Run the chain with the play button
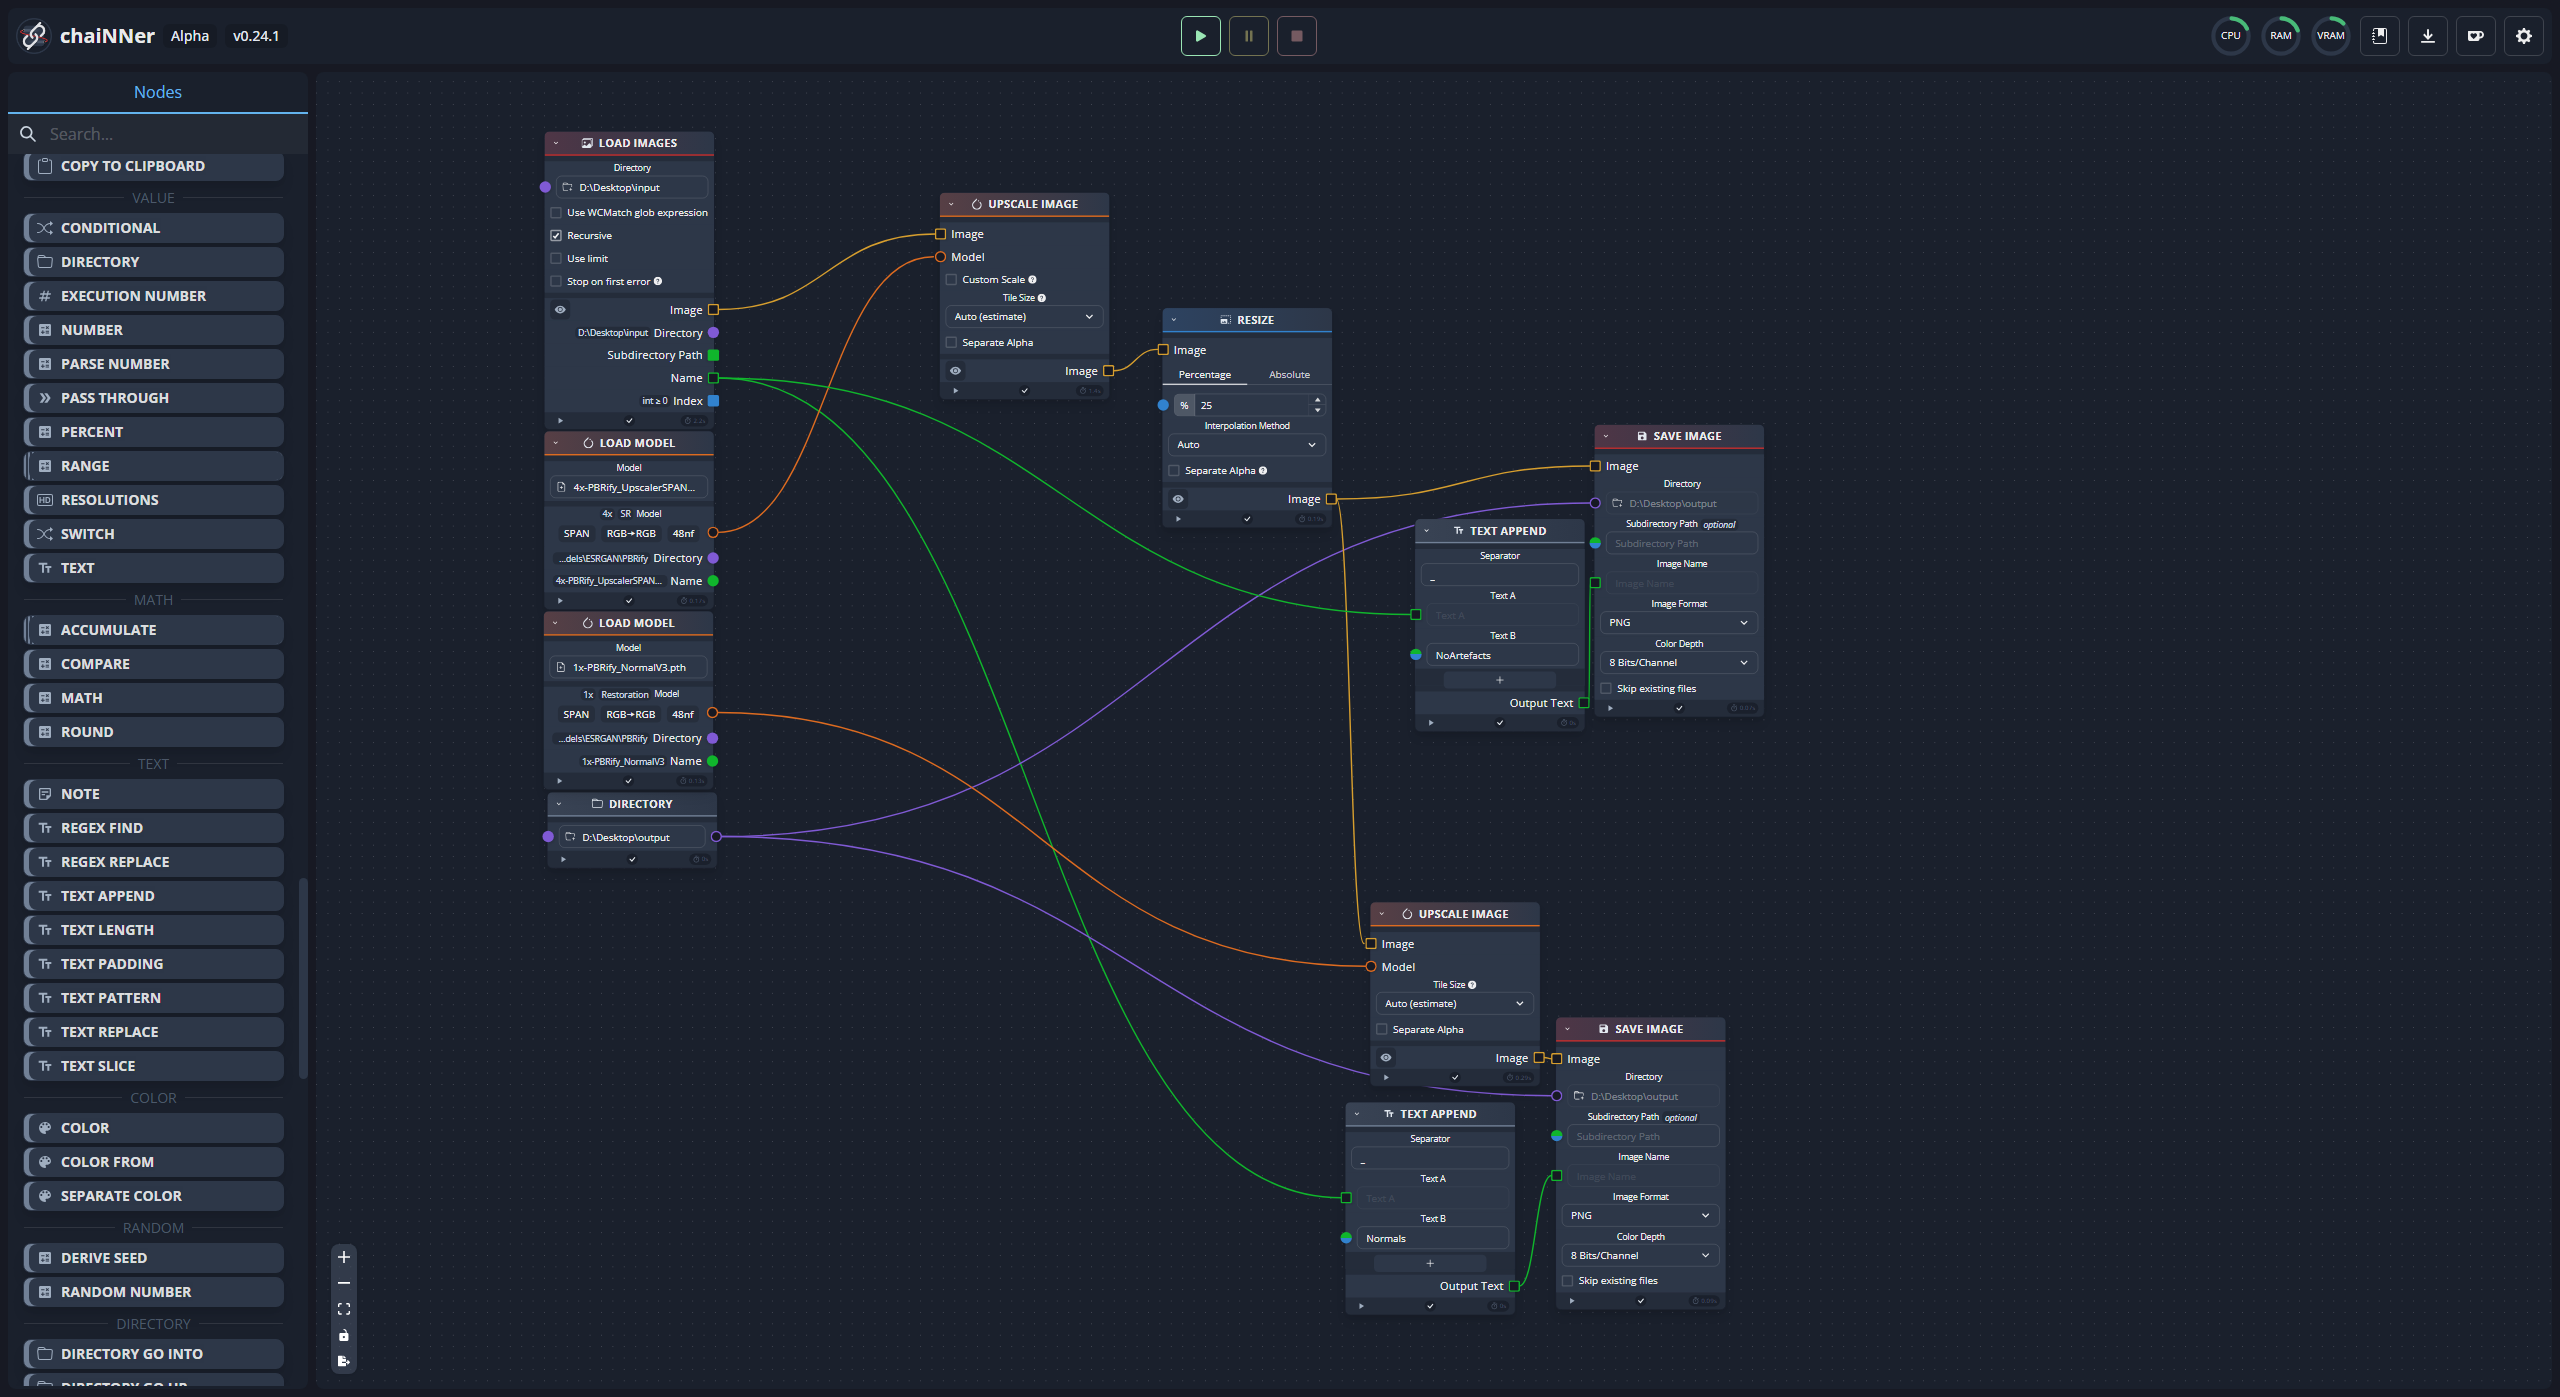This screenshot has height=1397, width=2560. [x=1200, y=36]
